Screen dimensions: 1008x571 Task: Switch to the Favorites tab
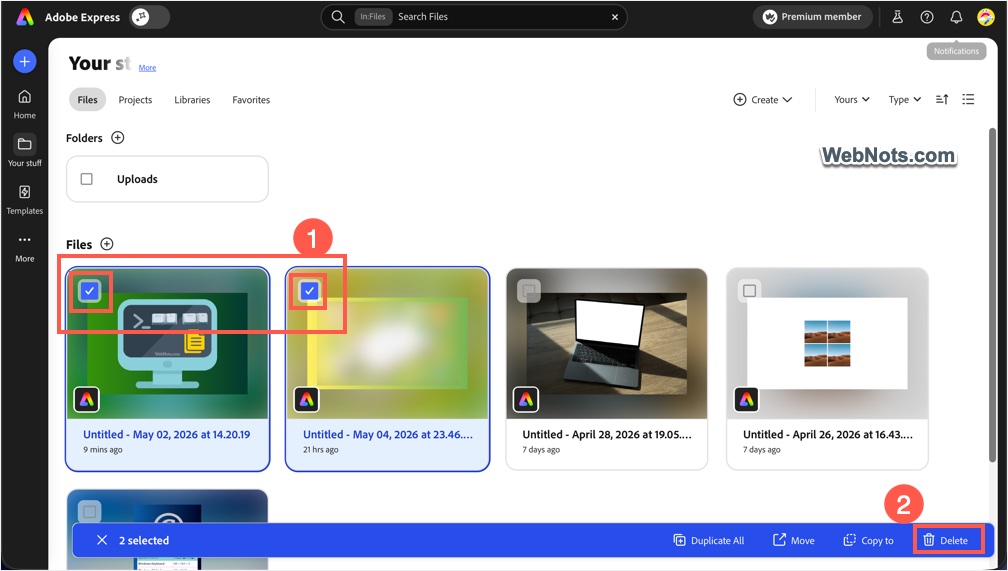click(251, 100)
